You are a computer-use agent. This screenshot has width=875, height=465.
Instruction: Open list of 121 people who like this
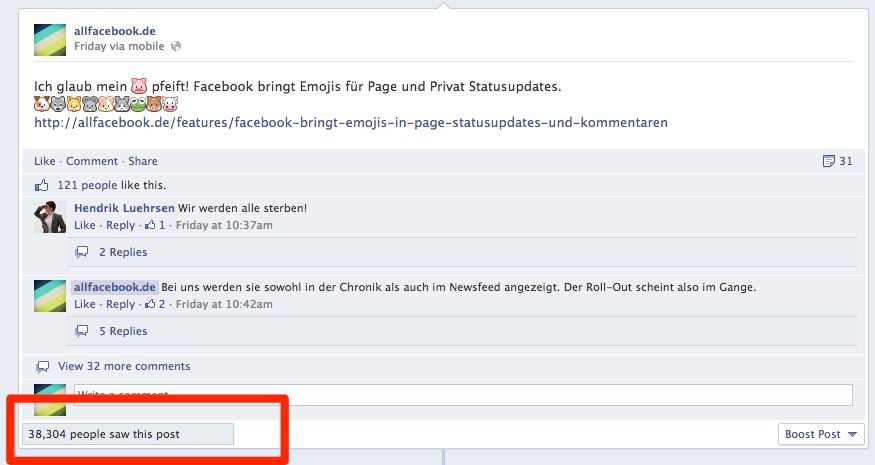click(87, 185)
